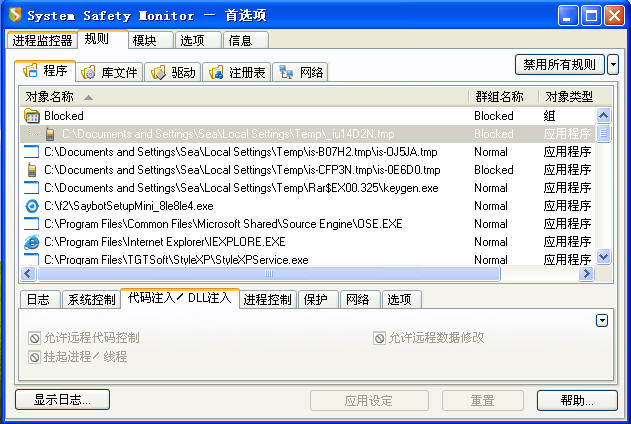Click the _iu14D2N.tmp row phone icon
This screenshot has height=424, width=631.
(x=50, y=134)
